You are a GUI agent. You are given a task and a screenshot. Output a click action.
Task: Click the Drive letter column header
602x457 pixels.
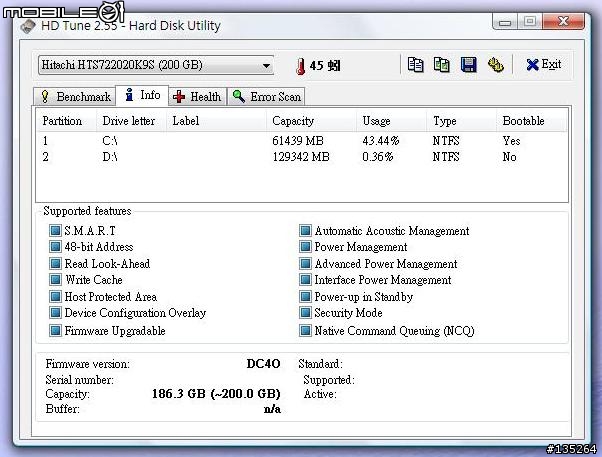click(x=131, y=121)
